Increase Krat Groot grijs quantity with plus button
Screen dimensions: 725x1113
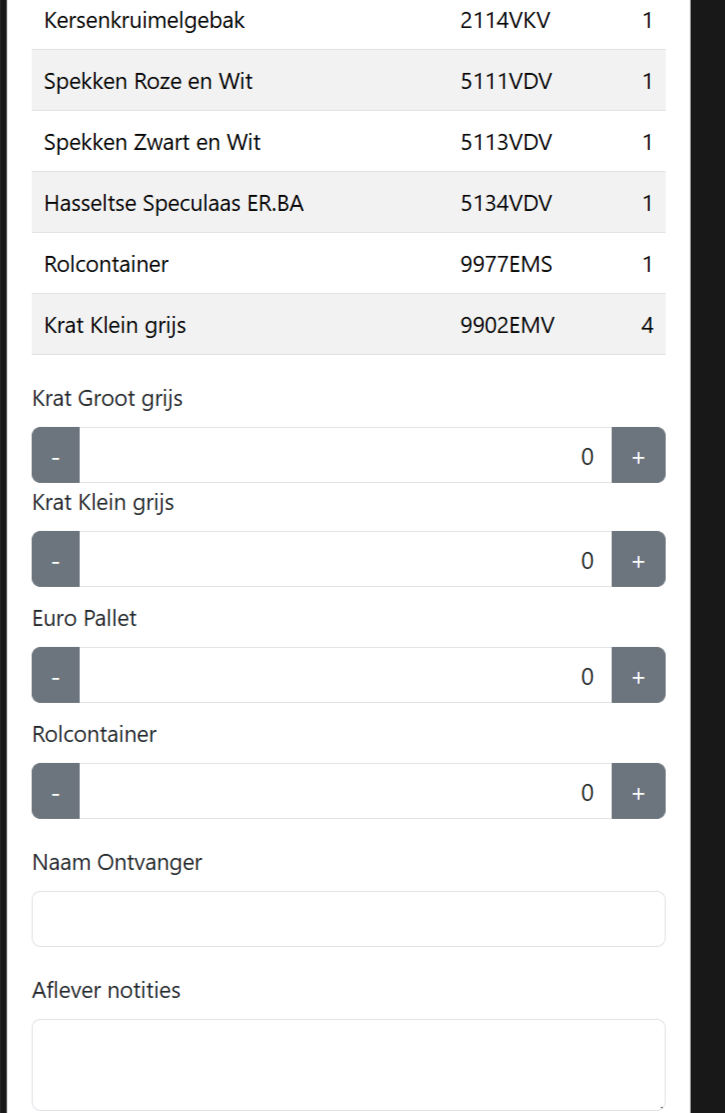click(640, 455)
